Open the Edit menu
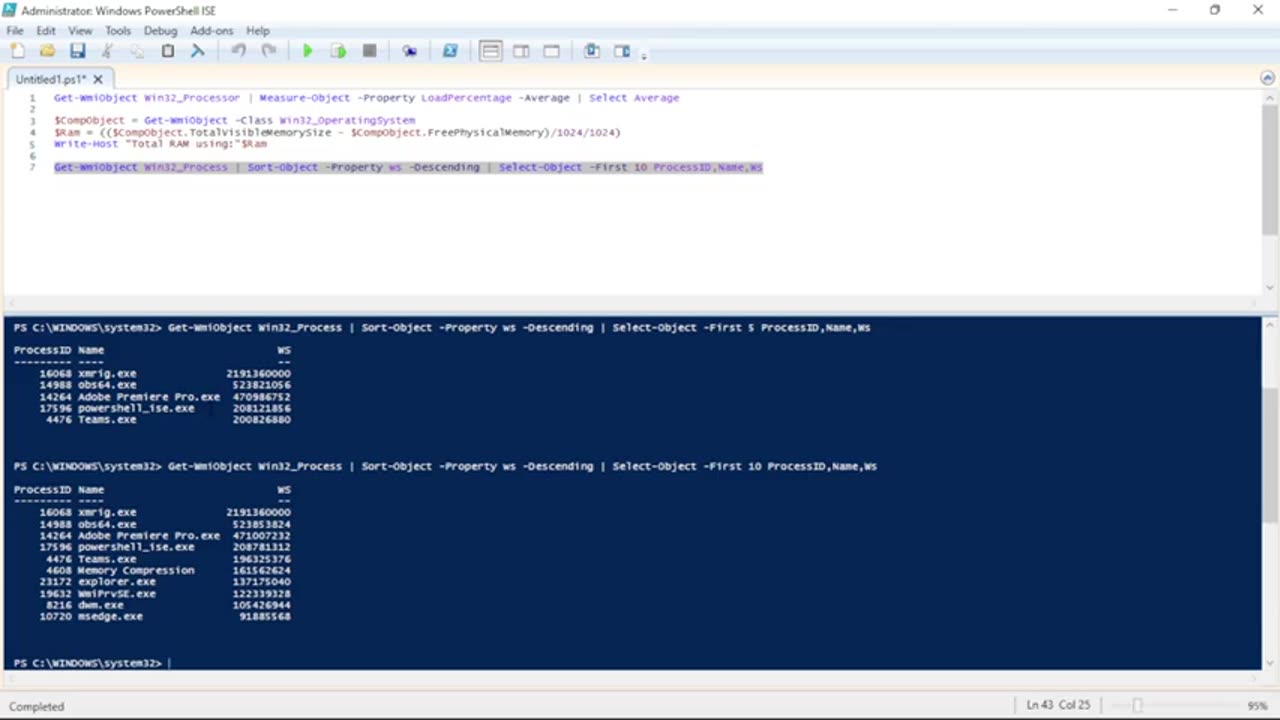 [46, 31]
